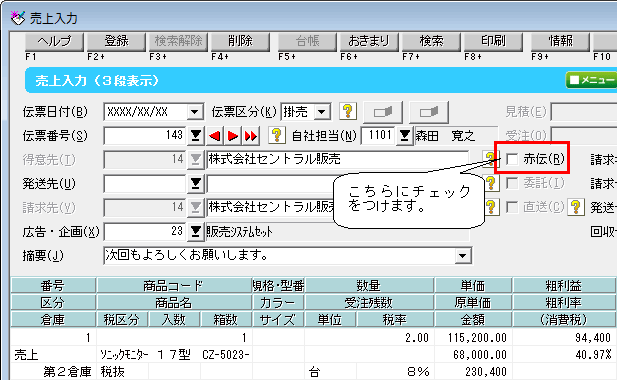This screenshot has height=380, width=617.
Task: Click the red previous slip arrow
Action: coord(215,136)
